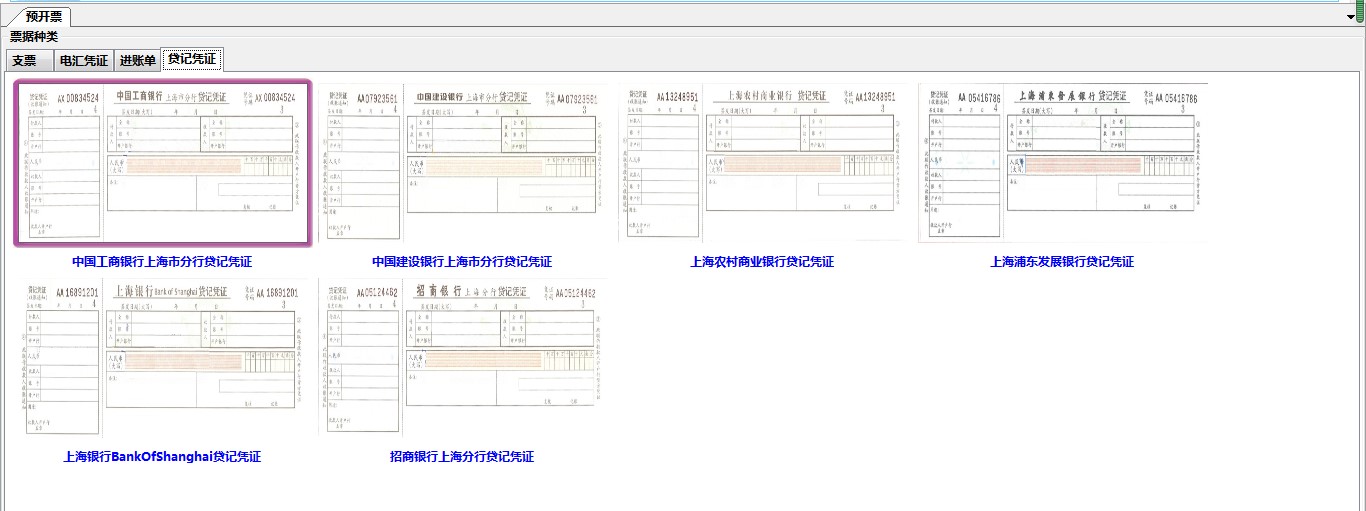Image resolution: width=1366 pixels, height=511 pixels.
Task: Select the 贷记凭证 tab
Action: [x=192, y=59]
